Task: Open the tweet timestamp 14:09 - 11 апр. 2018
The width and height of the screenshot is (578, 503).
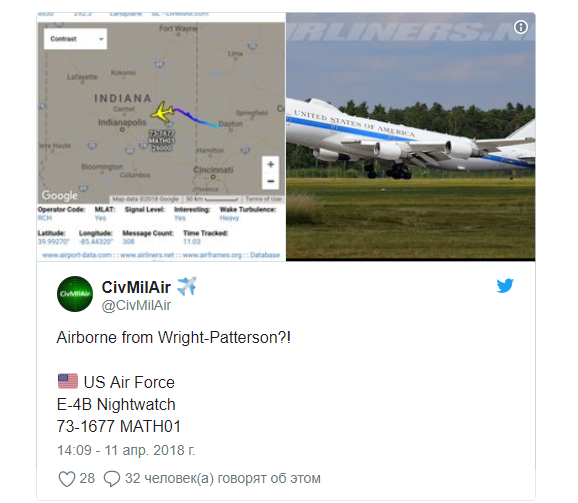Action: coord(126,450)
